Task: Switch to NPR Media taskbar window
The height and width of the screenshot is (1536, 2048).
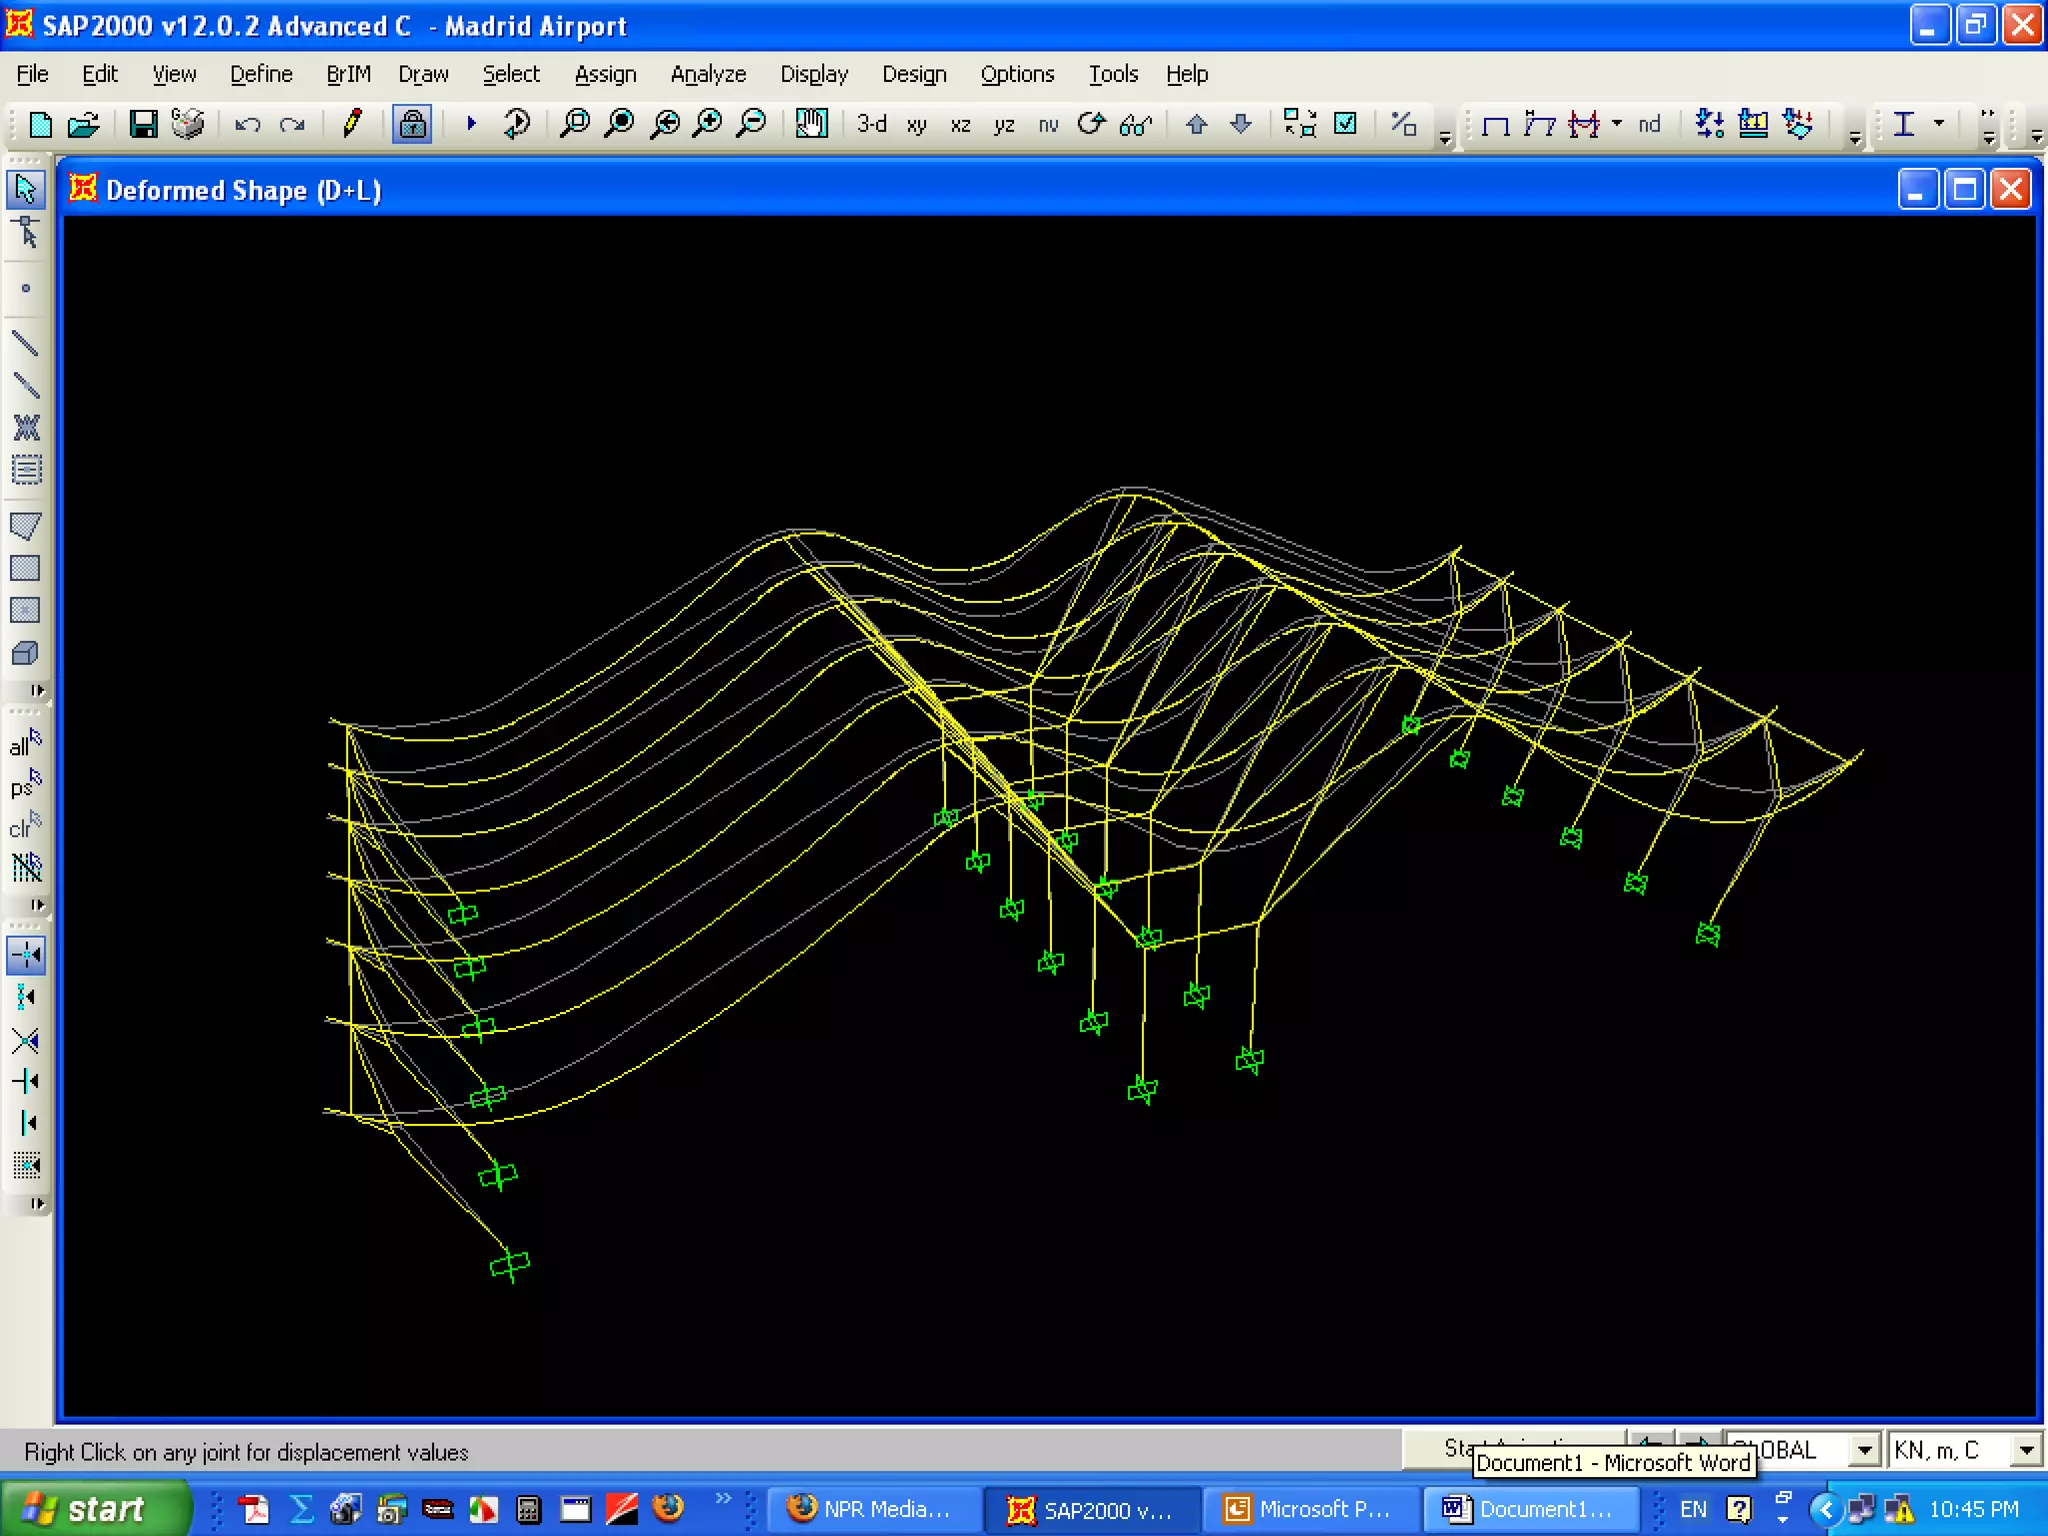Action: (871, 1509)
